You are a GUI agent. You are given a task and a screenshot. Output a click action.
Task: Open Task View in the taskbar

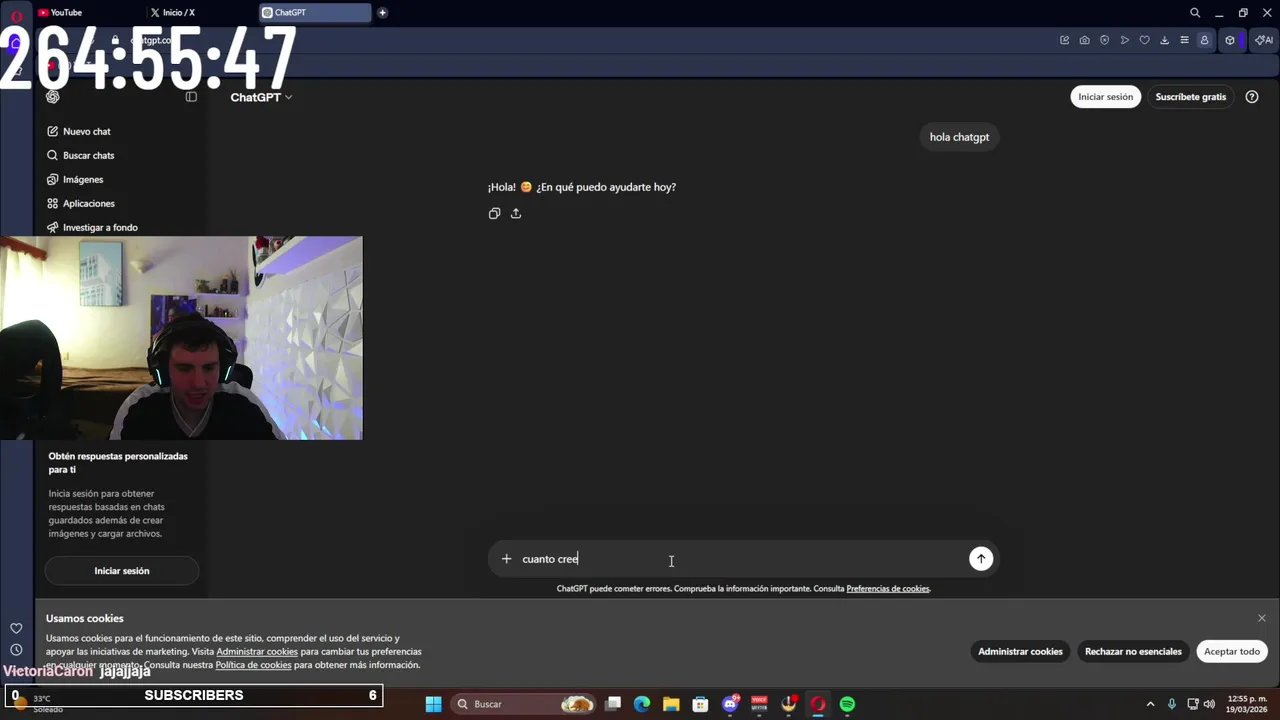[x=613, y=704]
